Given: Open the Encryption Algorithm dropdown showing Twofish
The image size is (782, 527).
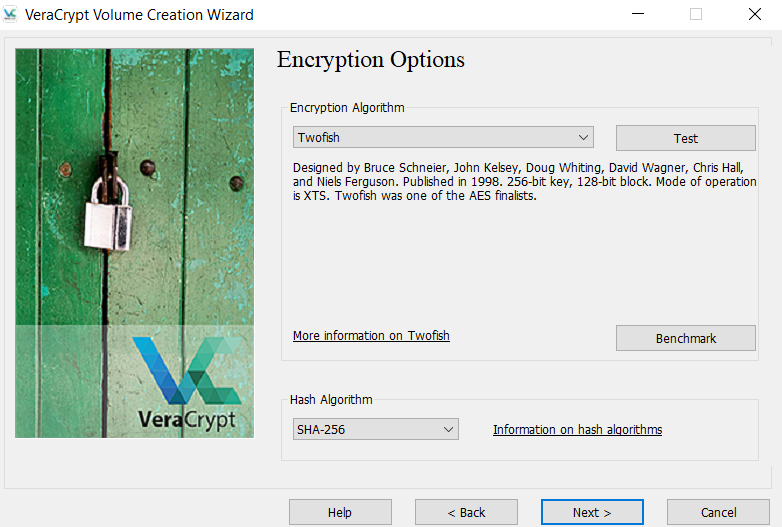Looking at the screenshot, I should [443, 137].
